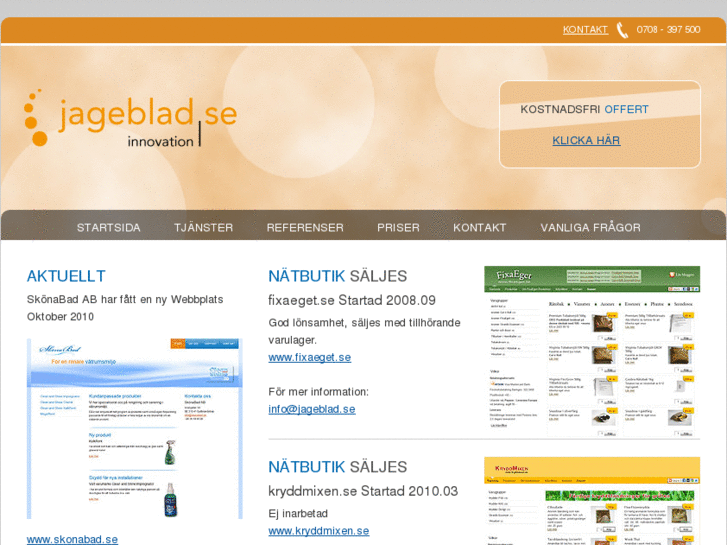727x545 pixels.
Task: Open KONTAKT in the grey navigation bar
Action: 479,228
